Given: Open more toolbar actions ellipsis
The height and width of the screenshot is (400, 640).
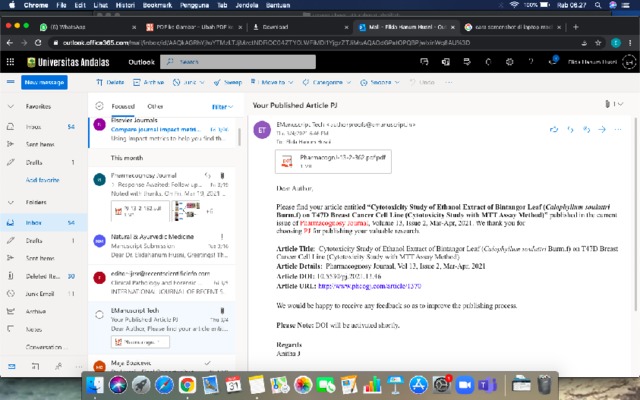Looking at the screenshot, I should click(x=449, y=82).
